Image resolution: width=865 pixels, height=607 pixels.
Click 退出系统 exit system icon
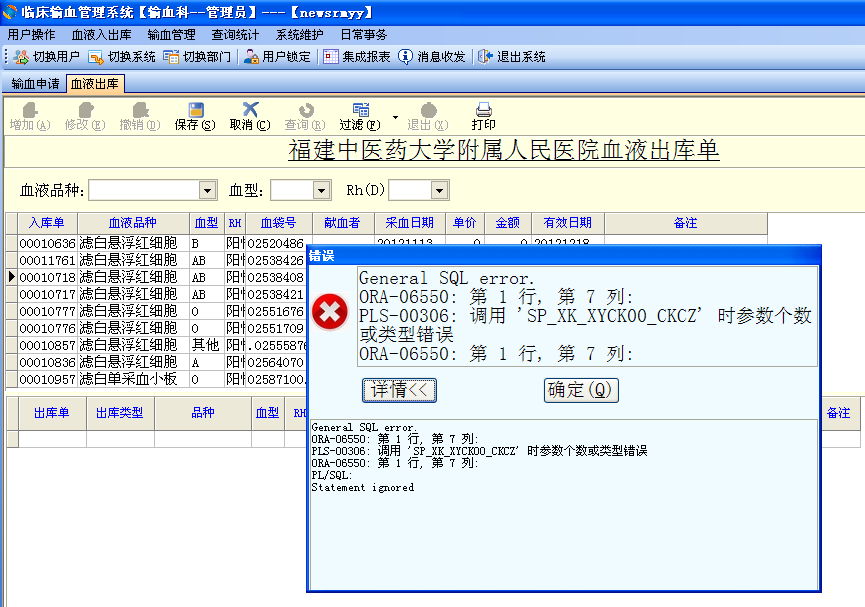[485, 57]
